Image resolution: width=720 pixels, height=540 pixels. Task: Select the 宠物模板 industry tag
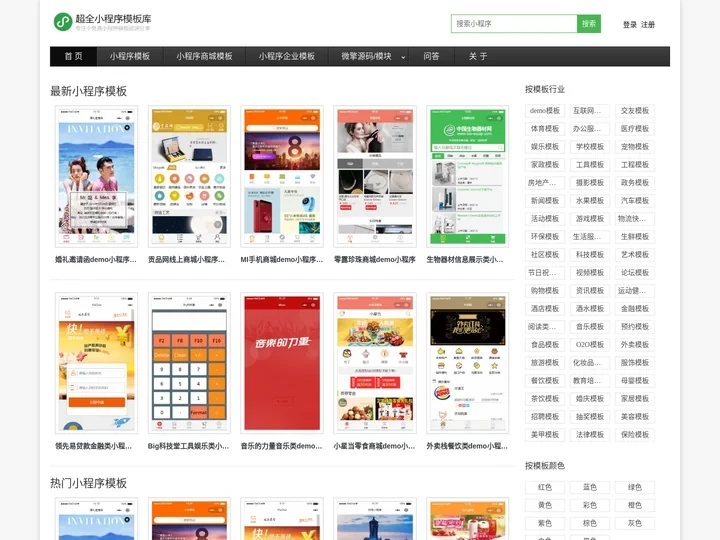pos(635,146)
